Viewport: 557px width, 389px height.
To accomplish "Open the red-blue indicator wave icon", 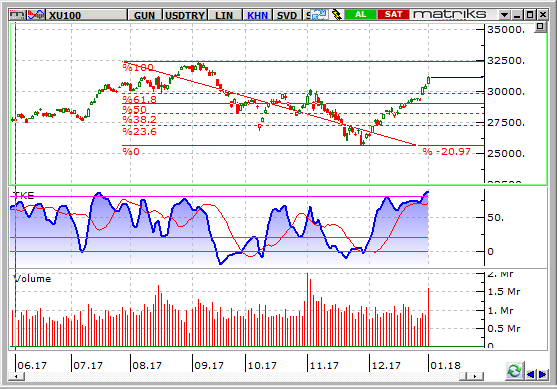I will (36, 15).
